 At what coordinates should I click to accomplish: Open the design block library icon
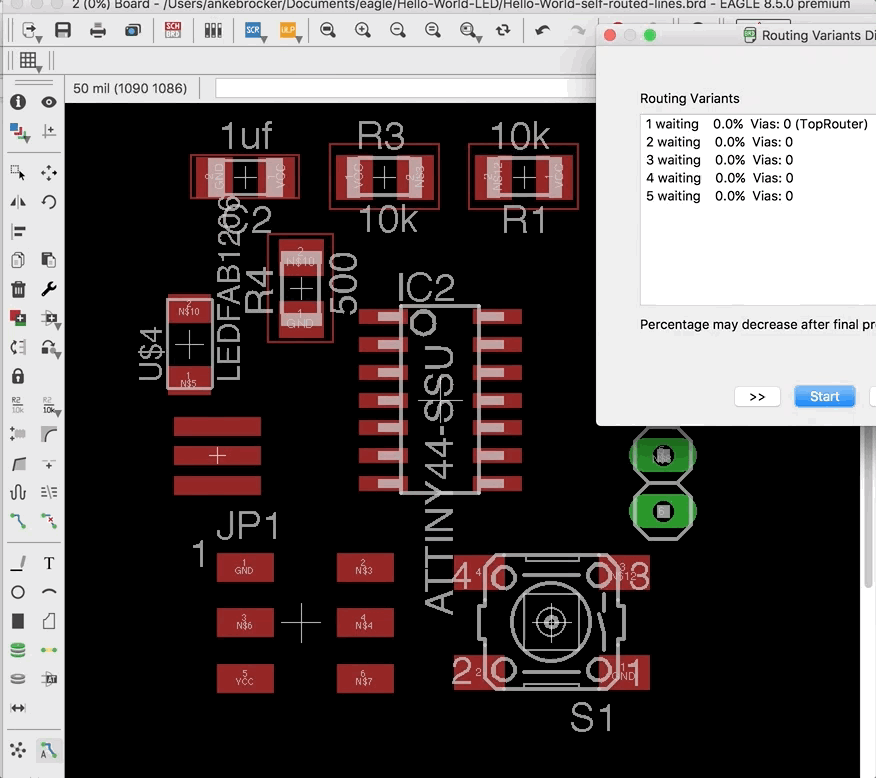click(x=213, y=30)
